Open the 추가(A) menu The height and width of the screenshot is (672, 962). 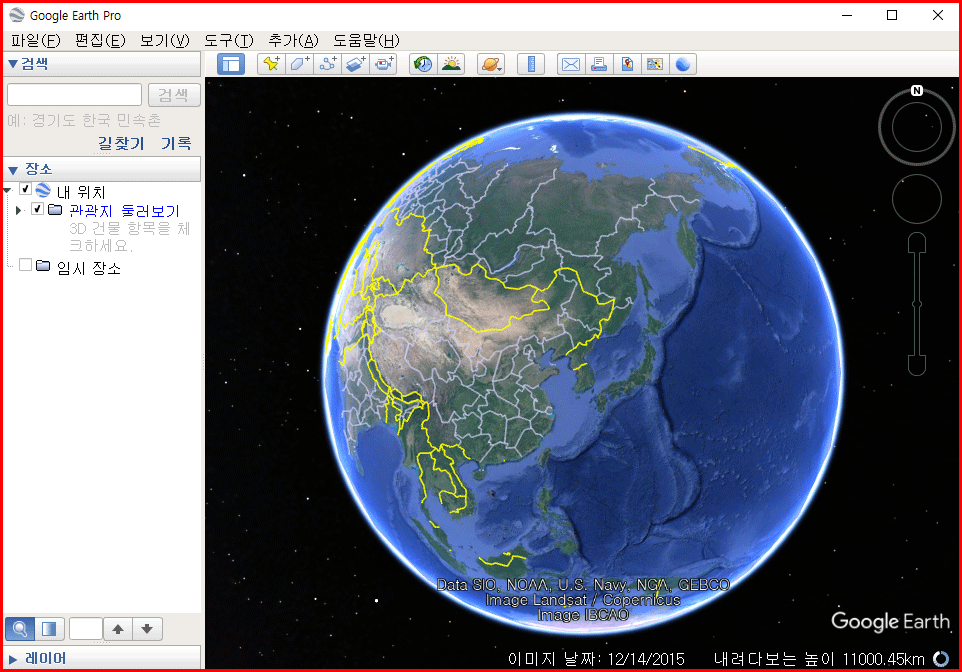(x=293, y=41)
